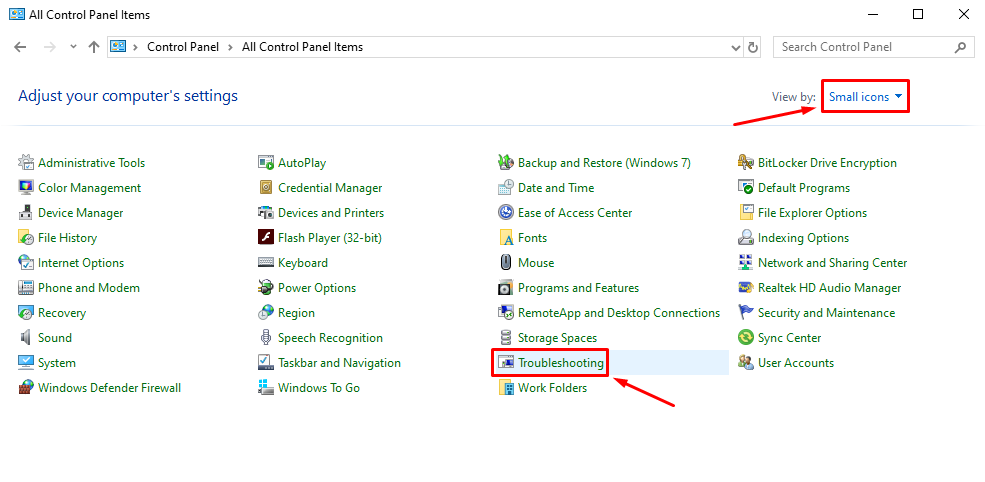Click the Credential Manager icon

266,188
